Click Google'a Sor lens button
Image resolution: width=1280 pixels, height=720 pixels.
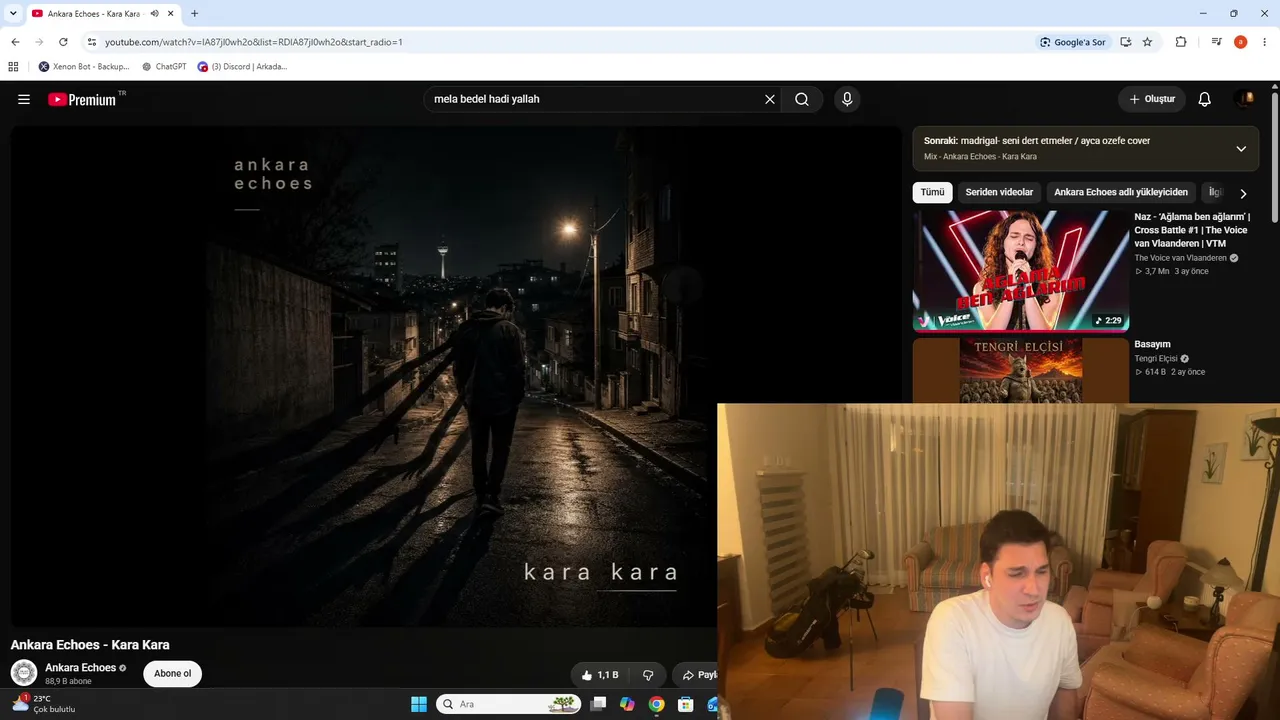1073,42
